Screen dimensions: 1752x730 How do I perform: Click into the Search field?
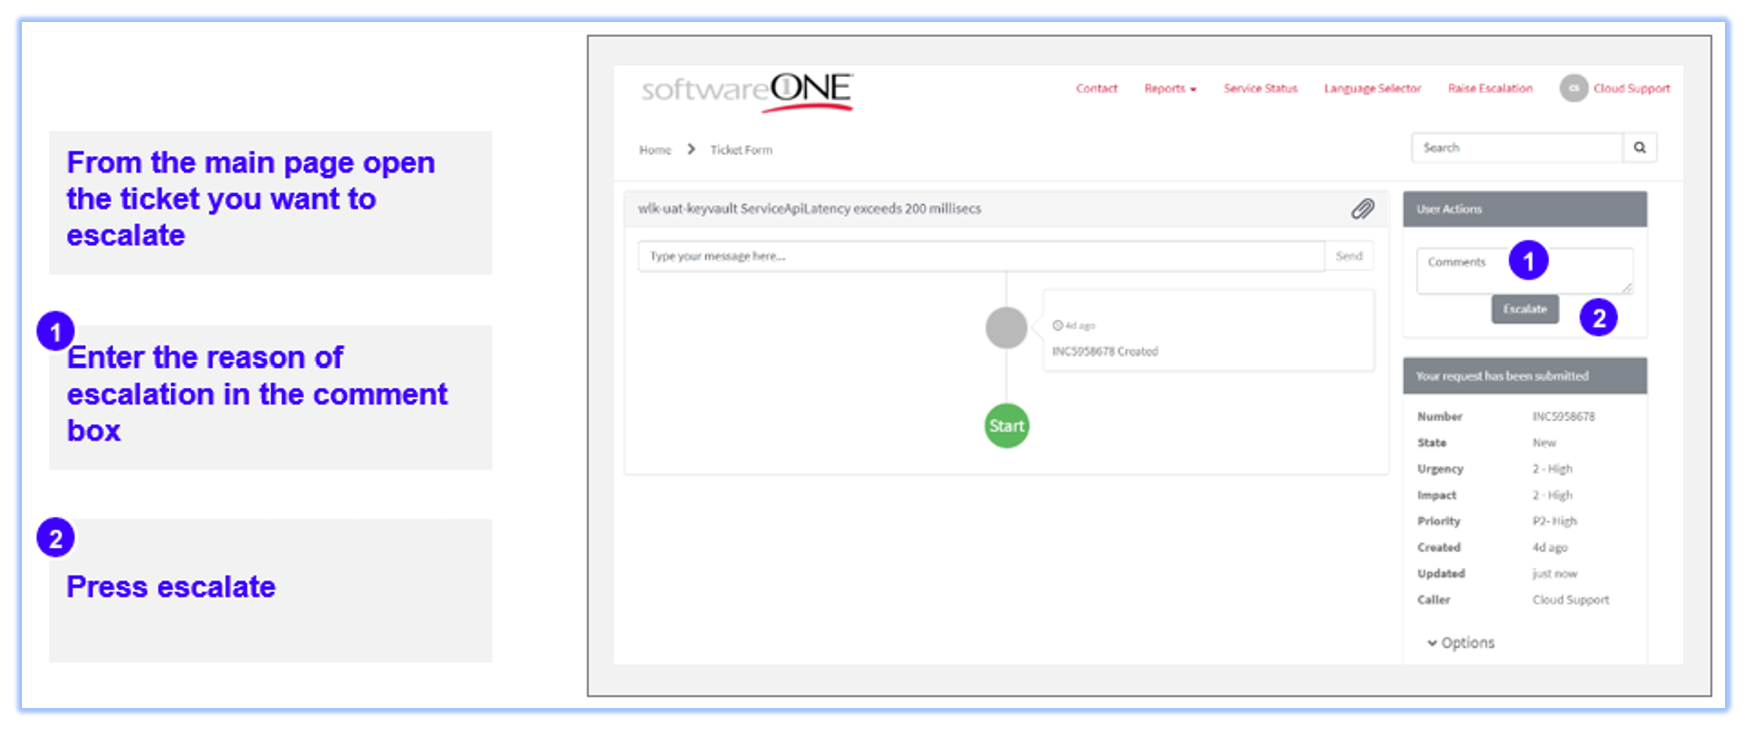(x=1516, y=148)
